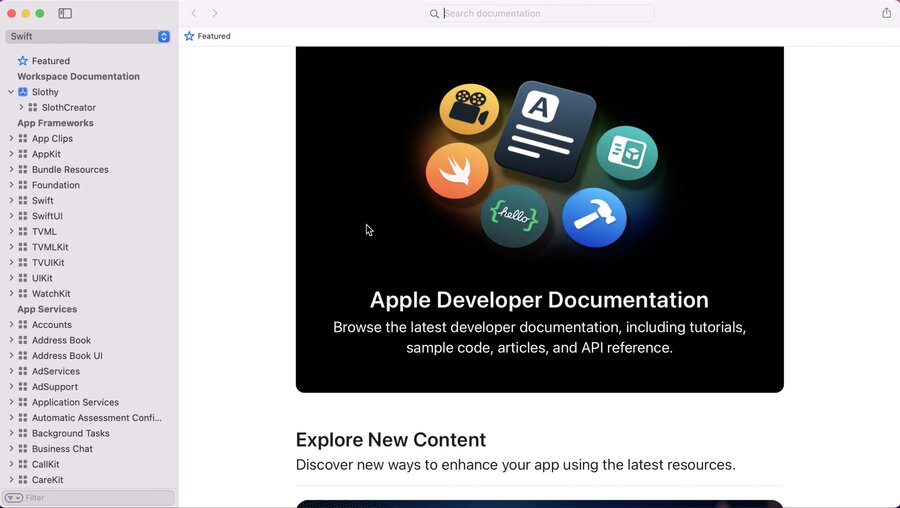The height and width of the screenshot is (508, 900).
Task: Click the large document A icon
Action: tap(545, 131)
